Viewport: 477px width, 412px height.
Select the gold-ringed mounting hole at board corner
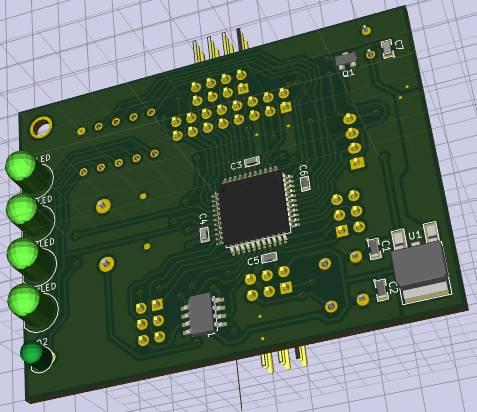click(x=41, y=127)
